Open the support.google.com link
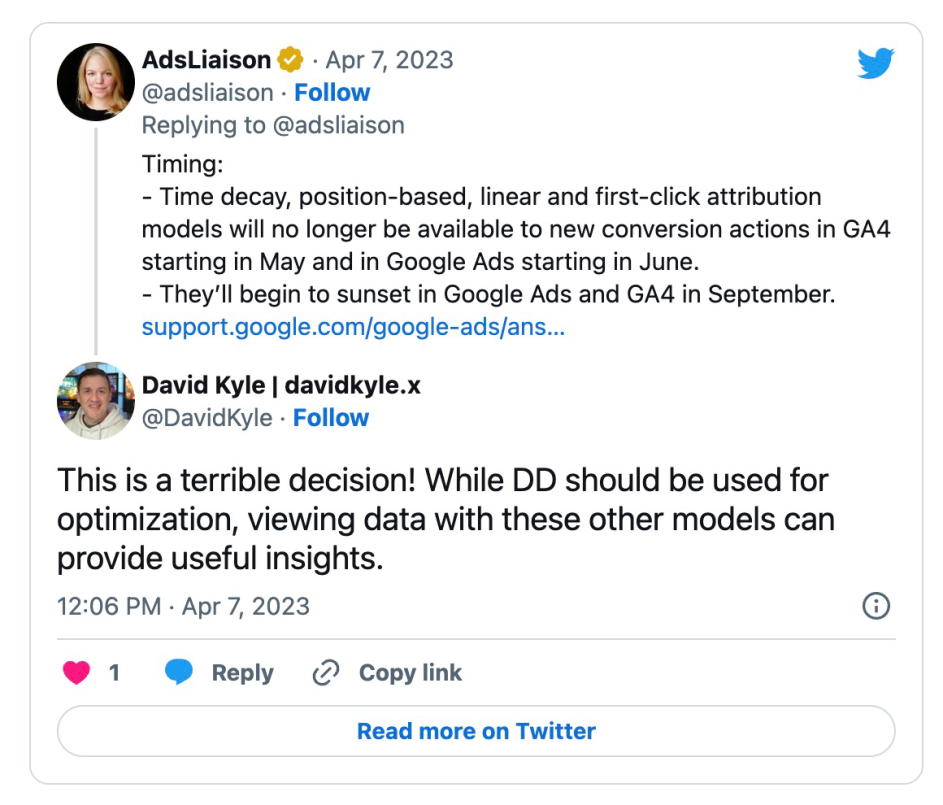 (x=353, y=327)
